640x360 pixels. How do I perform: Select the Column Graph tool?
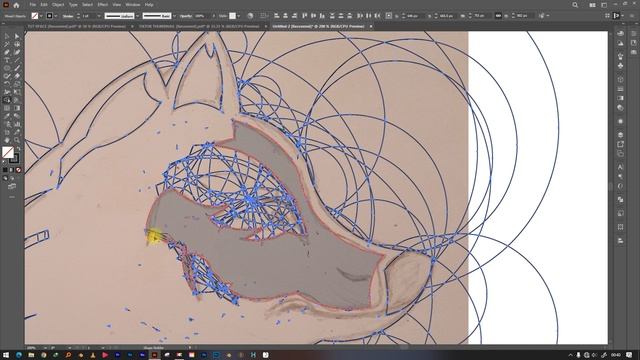tap(17, 124)
